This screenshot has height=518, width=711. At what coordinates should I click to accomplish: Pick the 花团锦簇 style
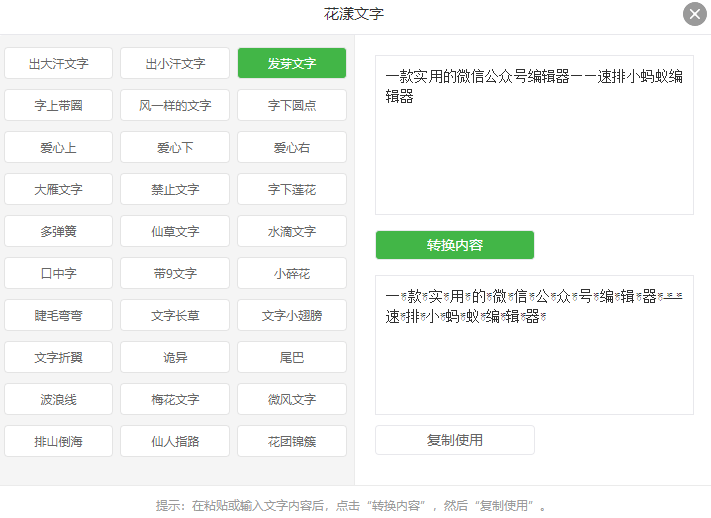[x=292, y=441]
